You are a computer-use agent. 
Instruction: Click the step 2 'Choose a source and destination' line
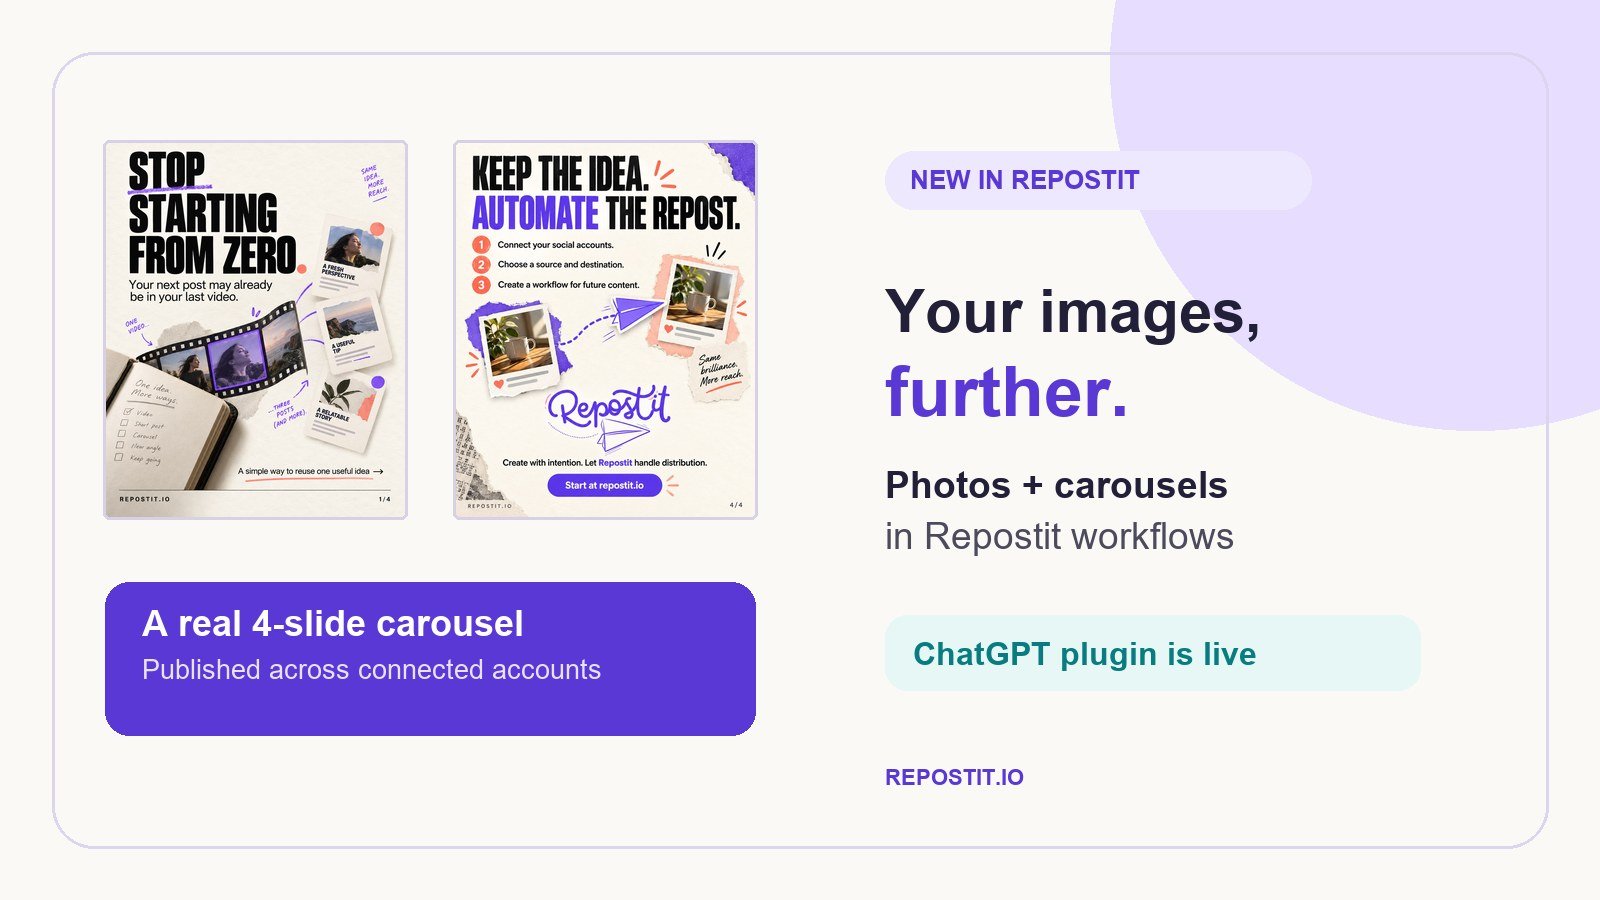548,265
